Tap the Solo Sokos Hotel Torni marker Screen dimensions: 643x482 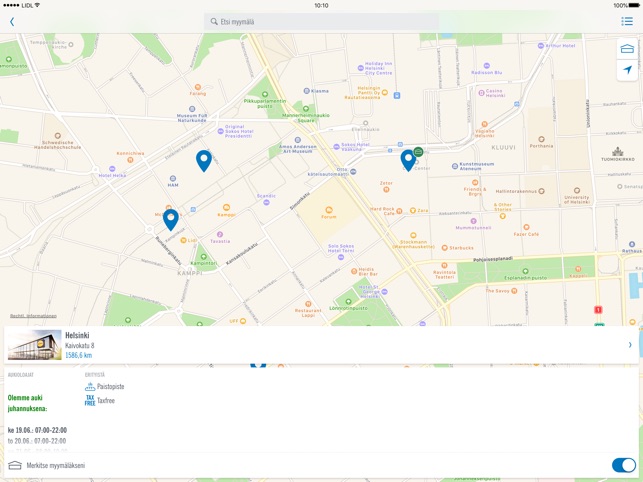pos(341,257)
